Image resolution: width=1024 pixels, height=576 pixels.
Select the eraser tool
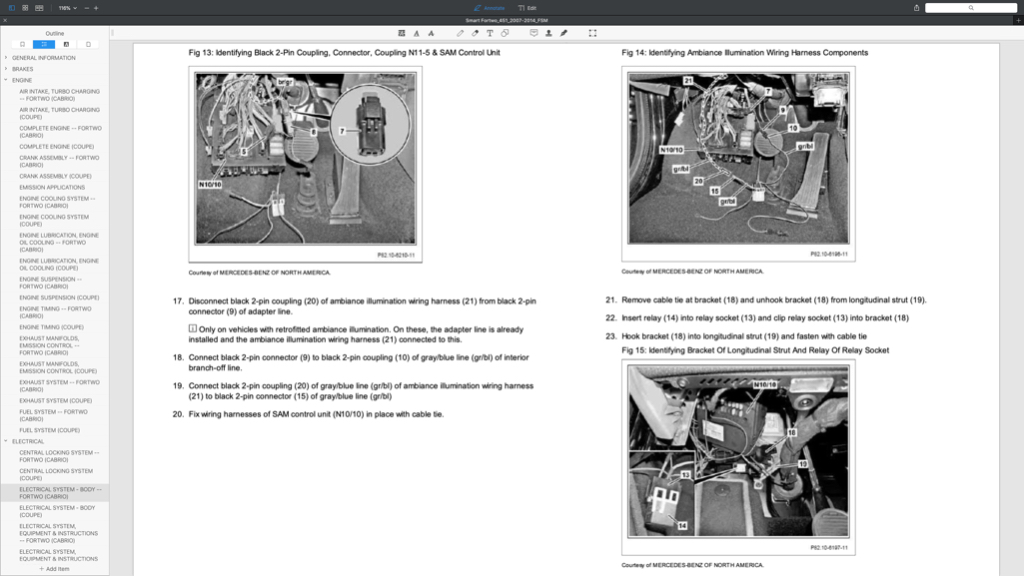(475, 33)
